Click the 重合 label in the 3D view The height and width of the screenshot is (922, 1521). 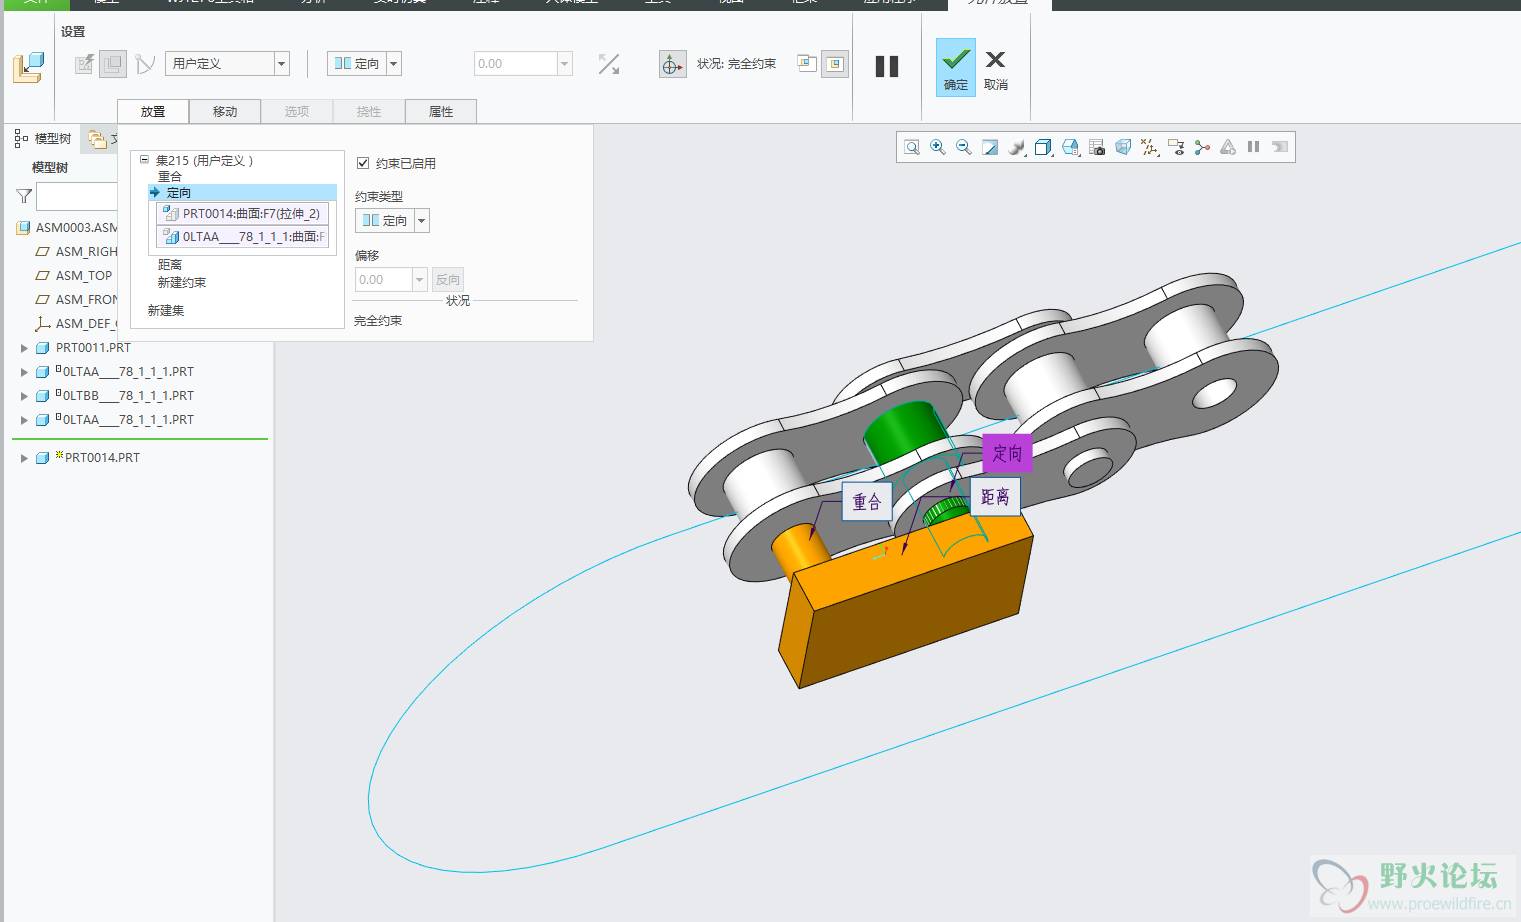(x=867, y=501)
